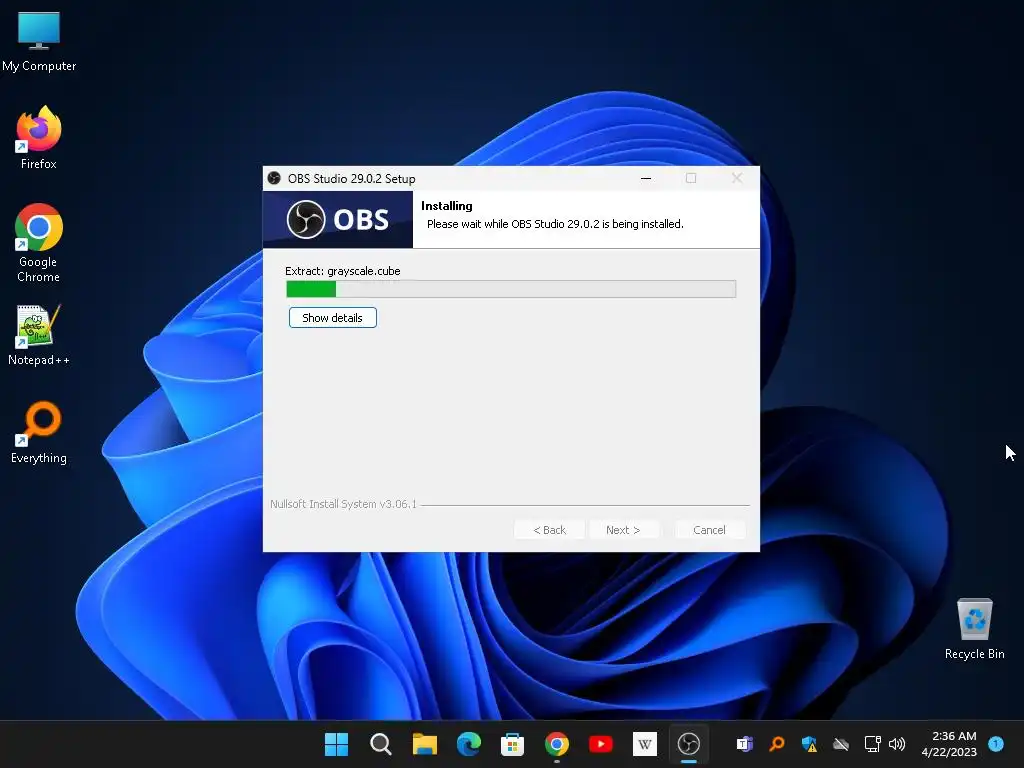Click OBS icon in setup title bar
This screenshot has width=1024, height=768.
(x=274, y=178)
